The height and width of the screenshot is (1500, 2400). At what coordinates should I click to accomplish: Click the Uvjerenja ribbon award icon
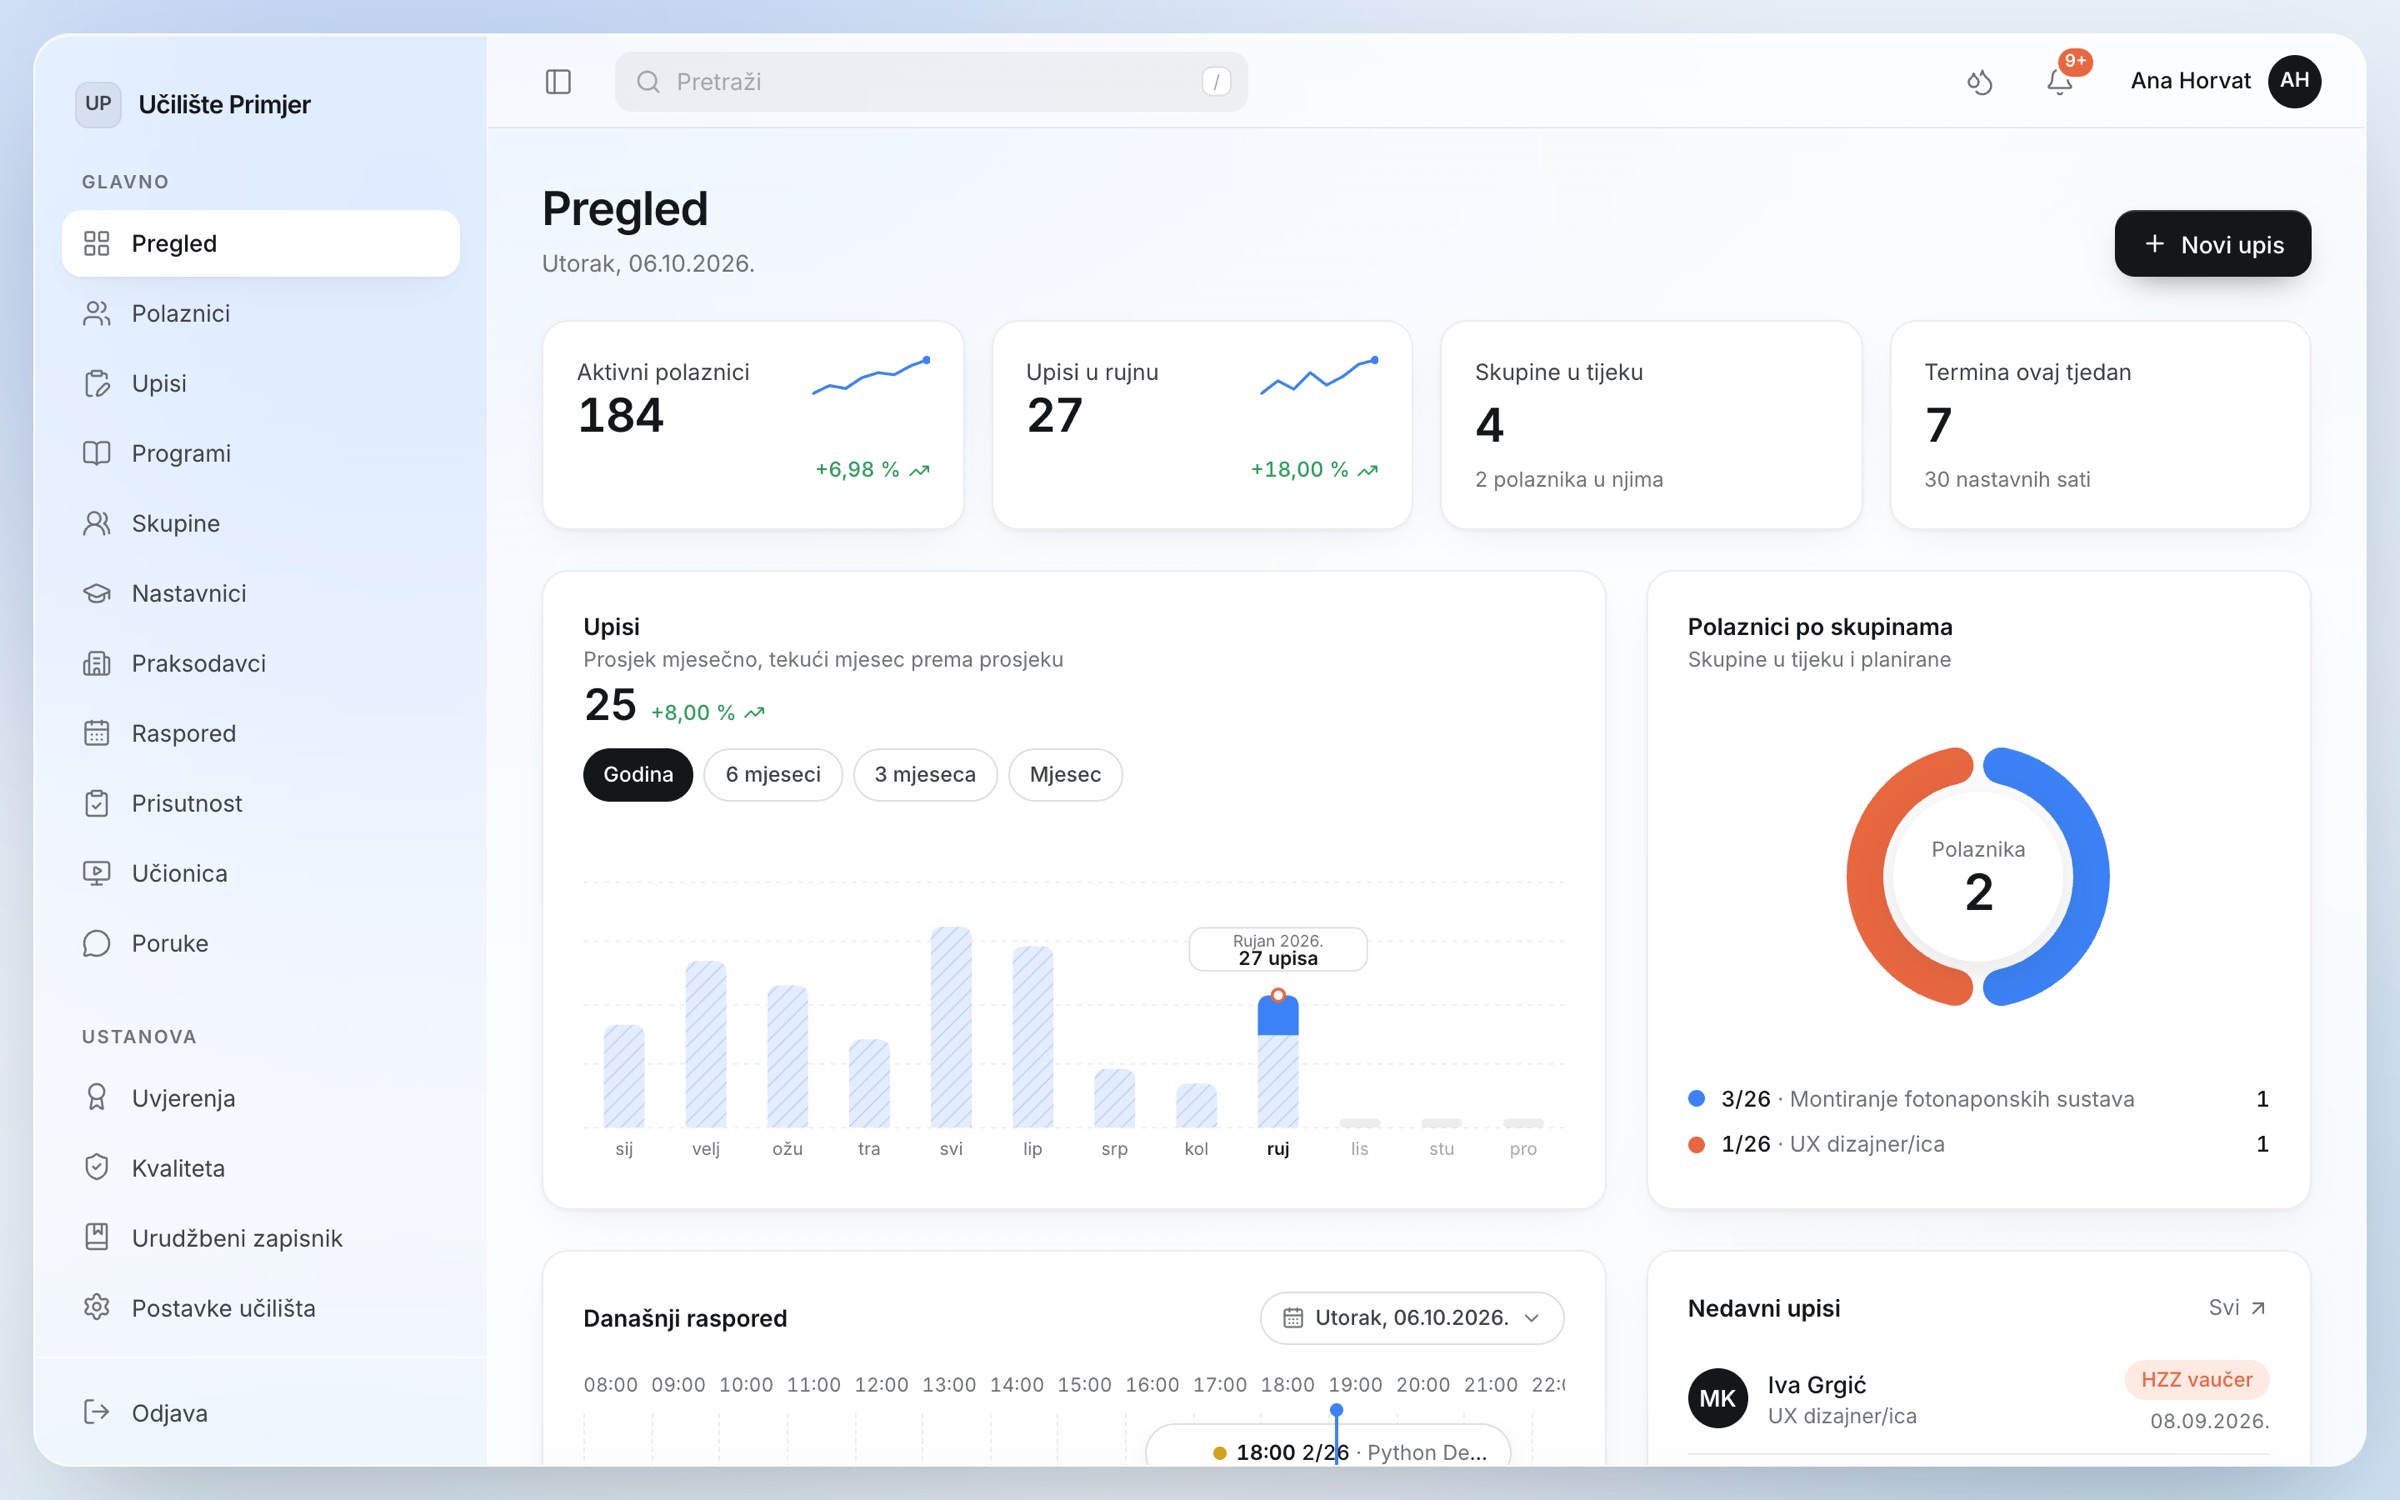coord(96,1098)
